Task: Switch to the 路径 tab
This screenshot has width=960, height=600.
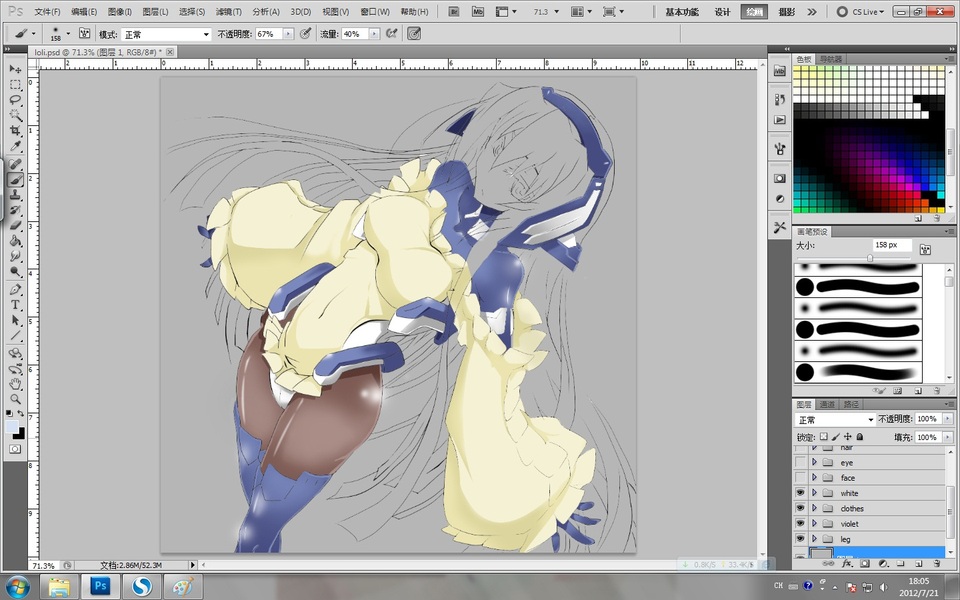Action: [x=850, y=404]
